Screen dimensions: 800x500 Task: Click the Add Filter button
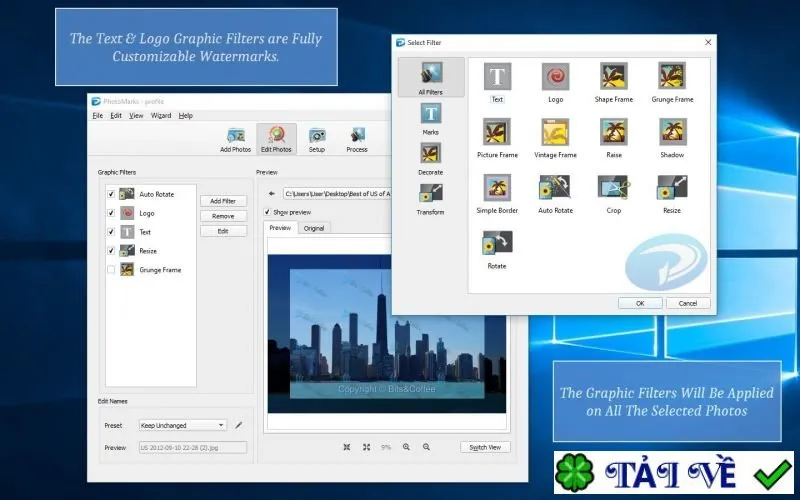[223, 201]
